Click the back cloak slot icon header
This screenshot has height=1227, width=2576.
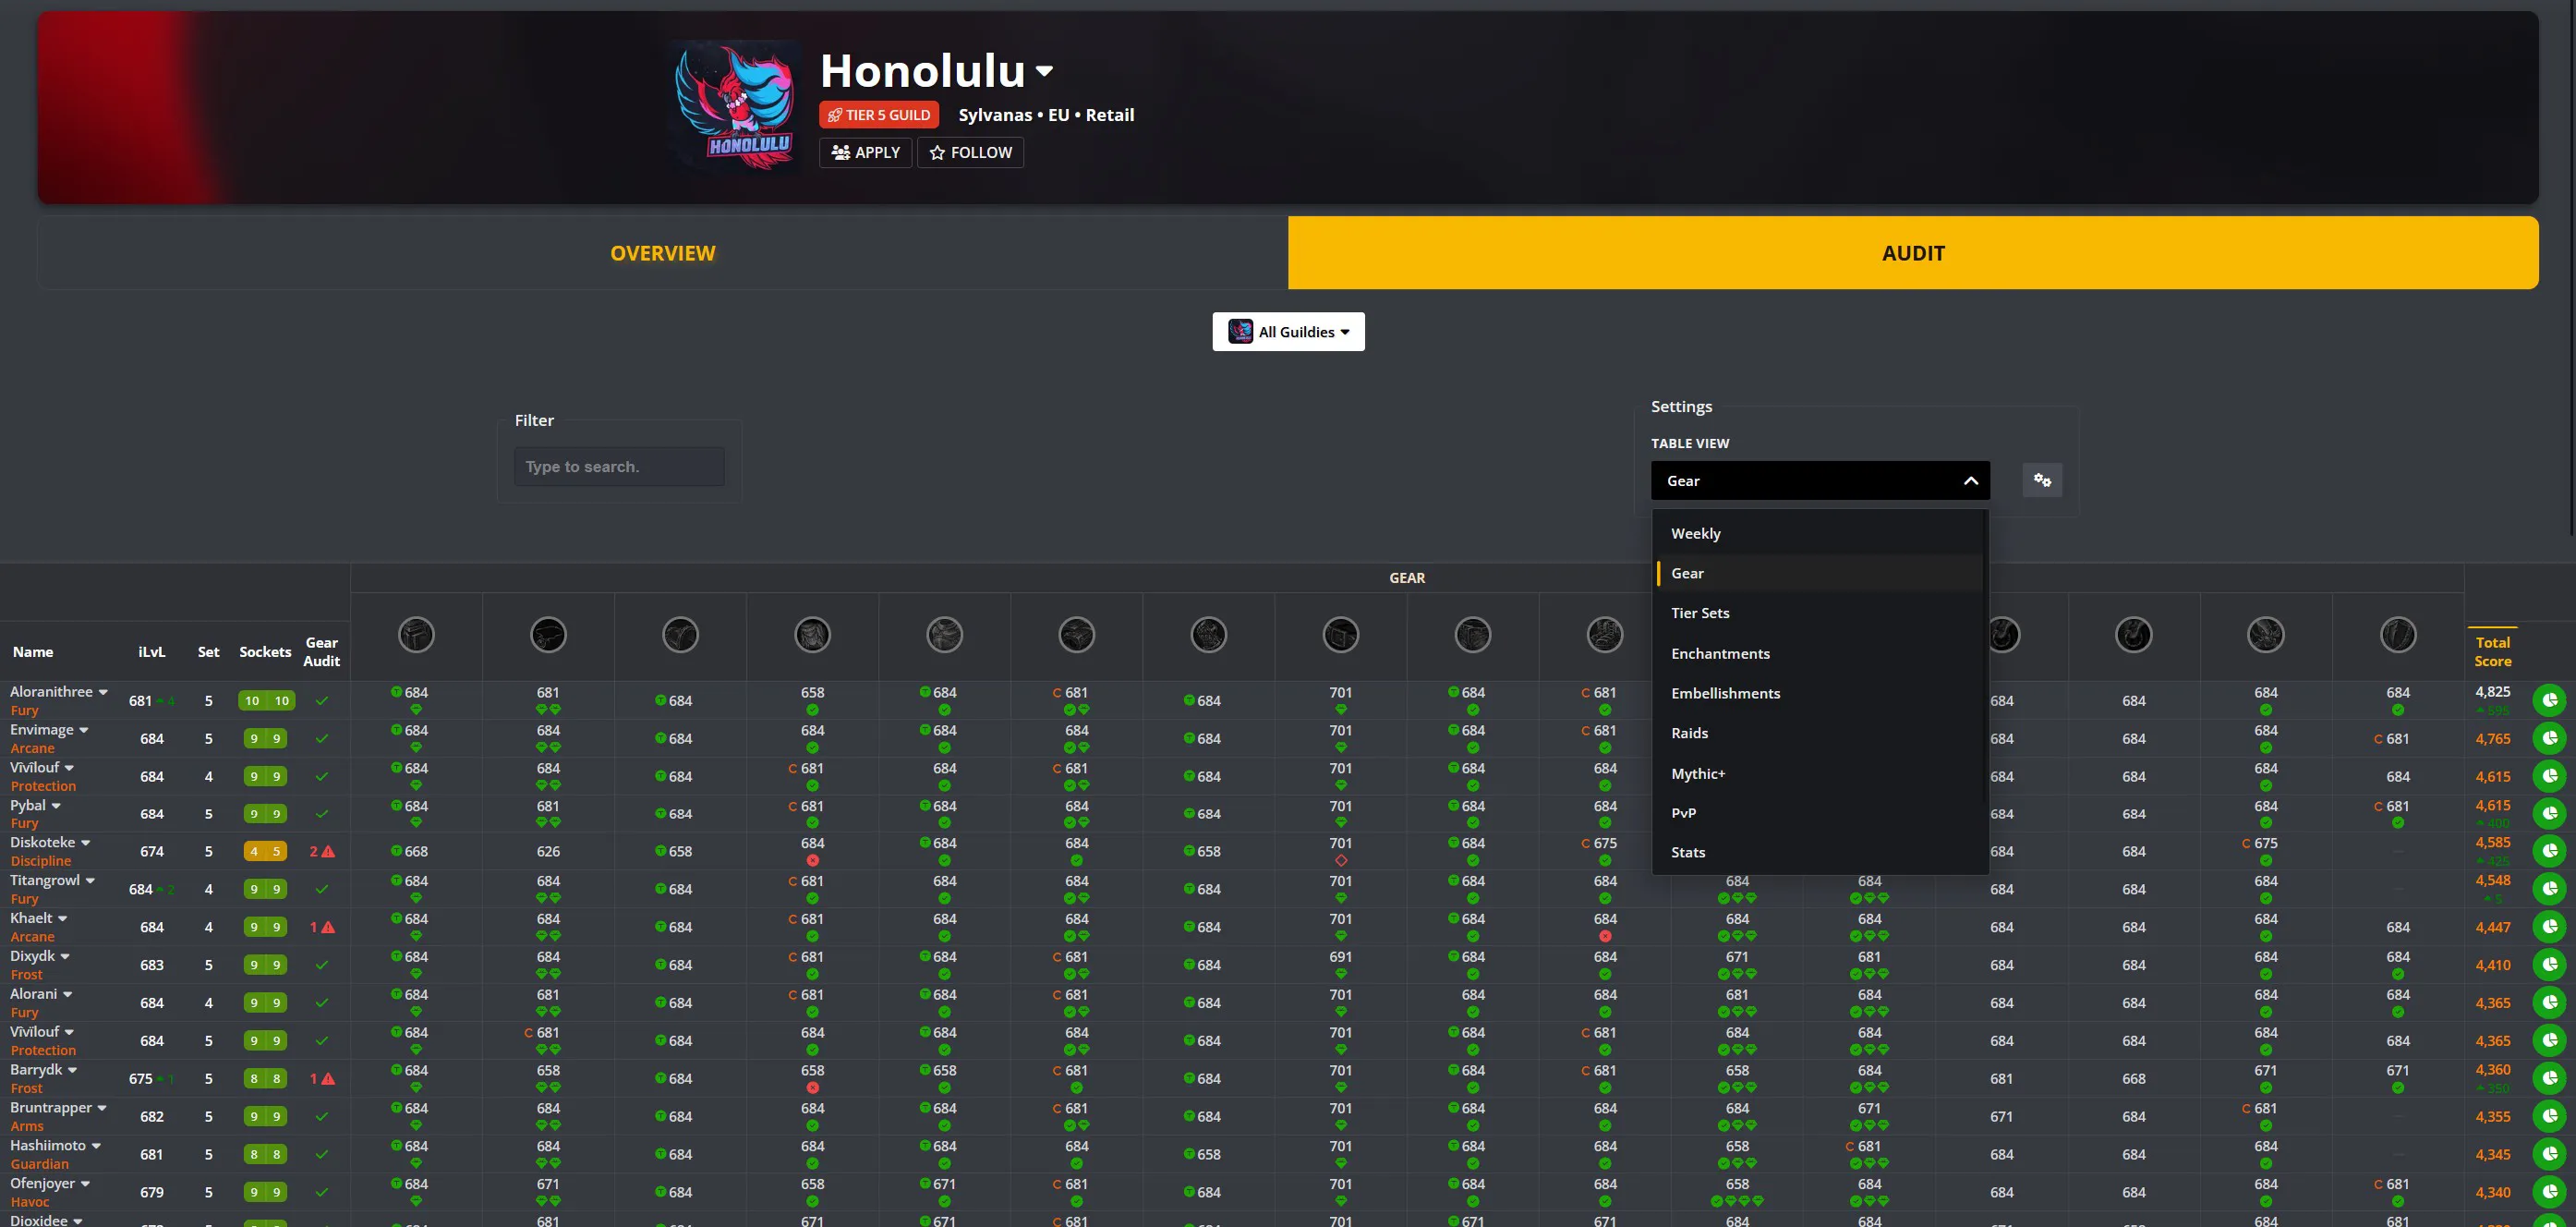pyautogui.click(x=812, y=635)
